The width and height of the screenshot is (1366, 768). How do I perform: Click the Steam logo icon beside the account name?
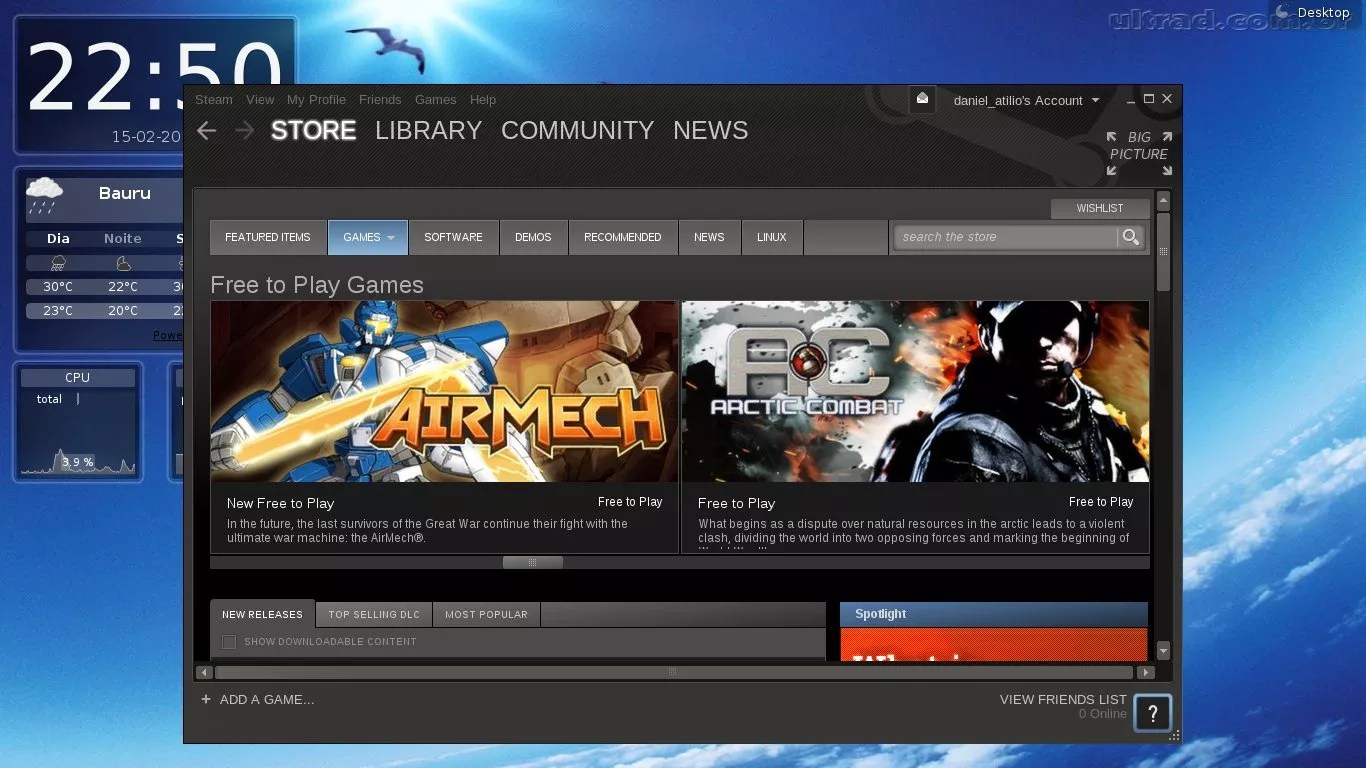click(921, 99)
